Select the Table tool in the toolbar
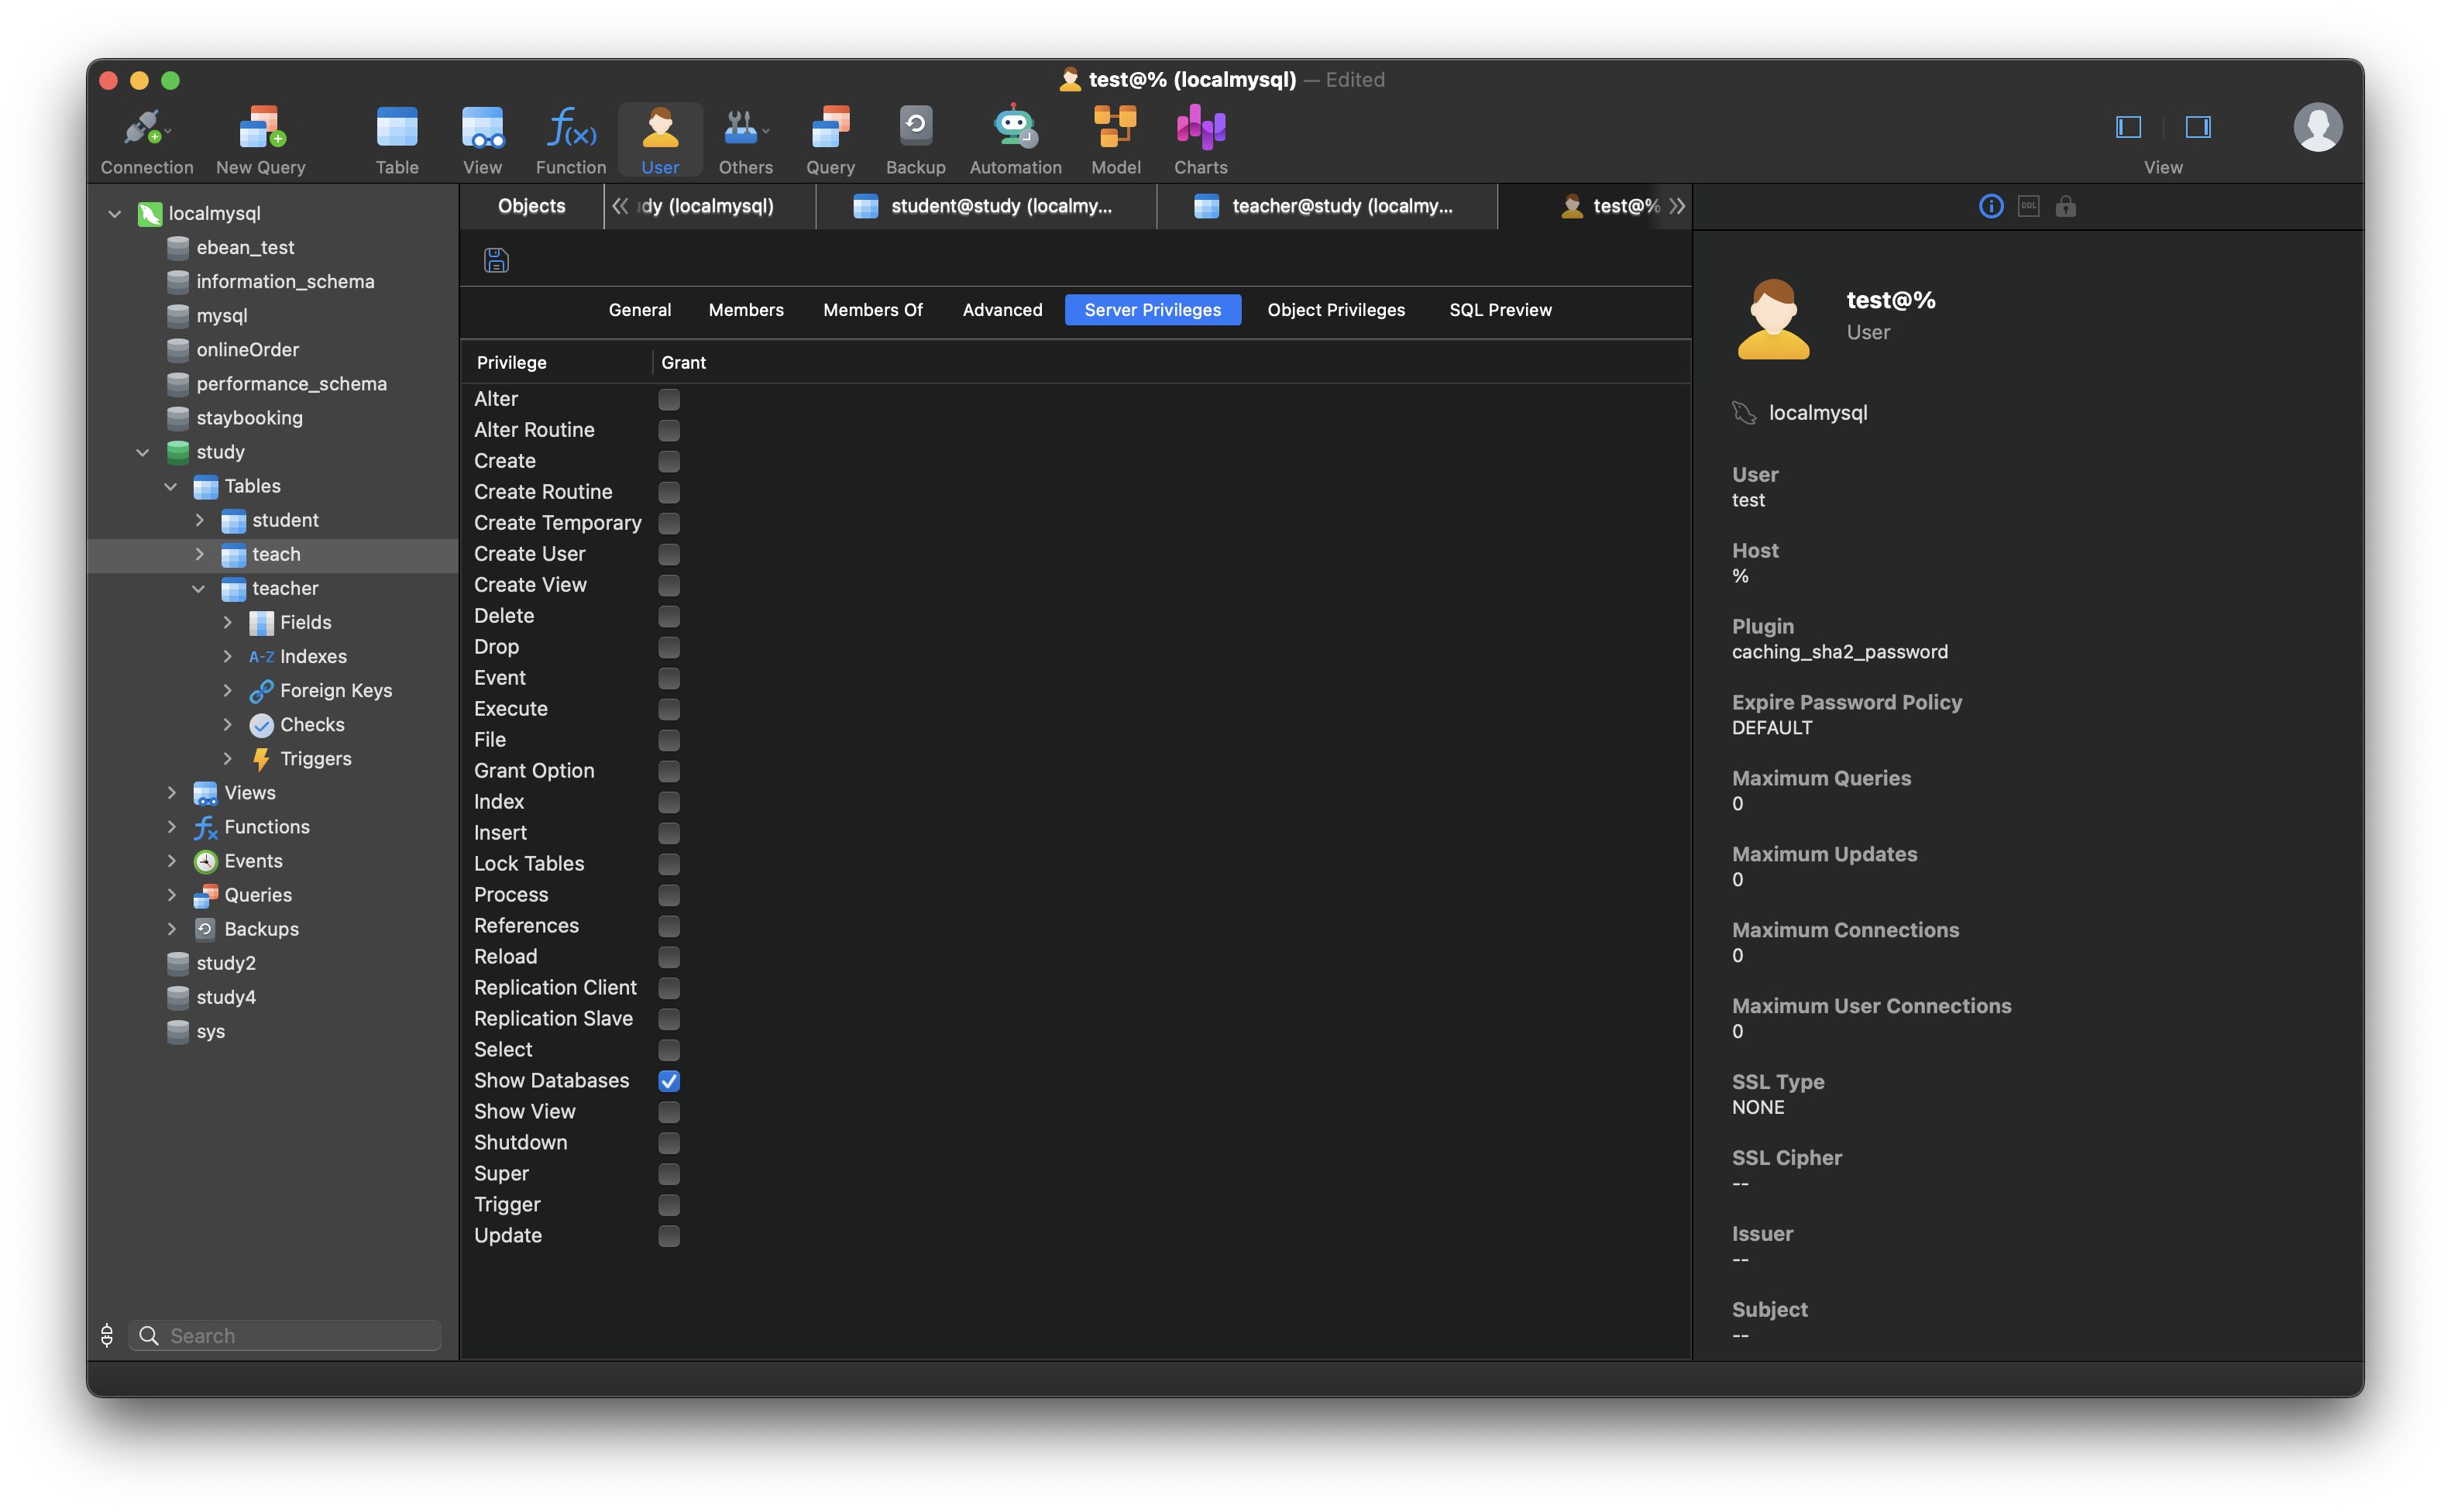This screenshot has width=2451, height=1512. click(396, 138)
